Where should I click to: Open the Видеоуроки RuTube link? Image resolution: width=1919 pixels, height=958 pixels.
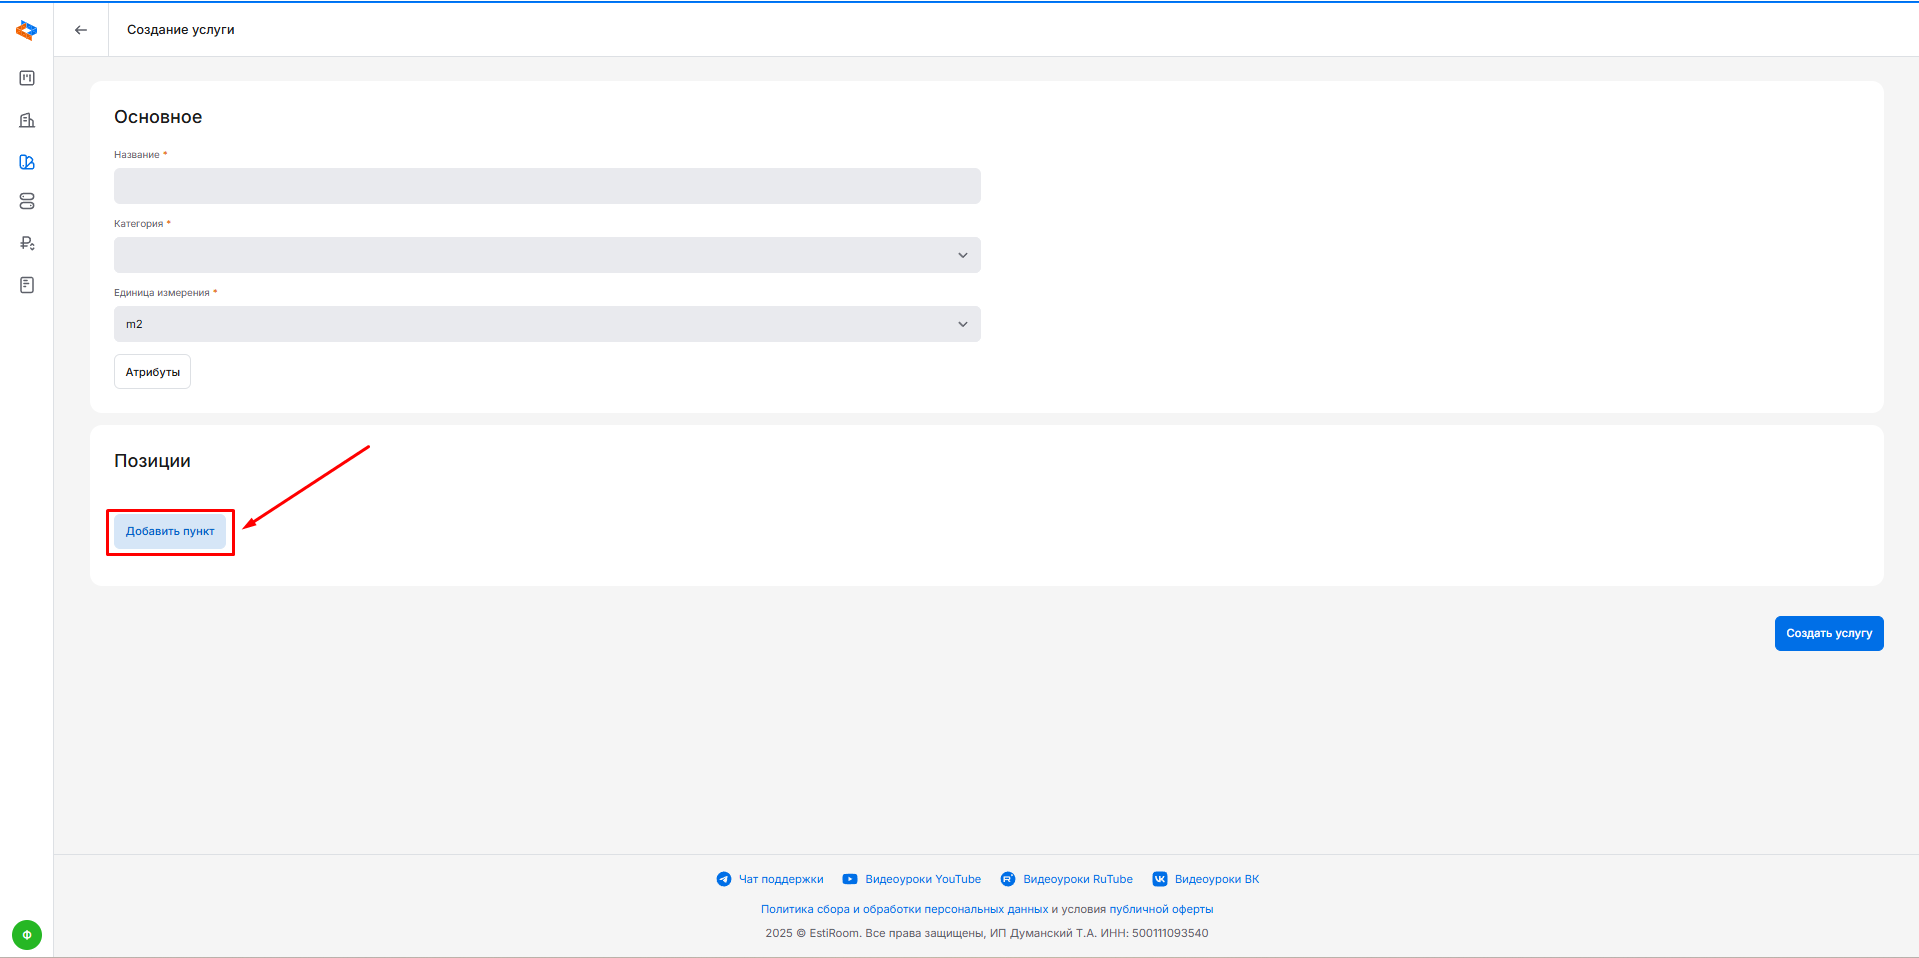[x=1077, y=879]
